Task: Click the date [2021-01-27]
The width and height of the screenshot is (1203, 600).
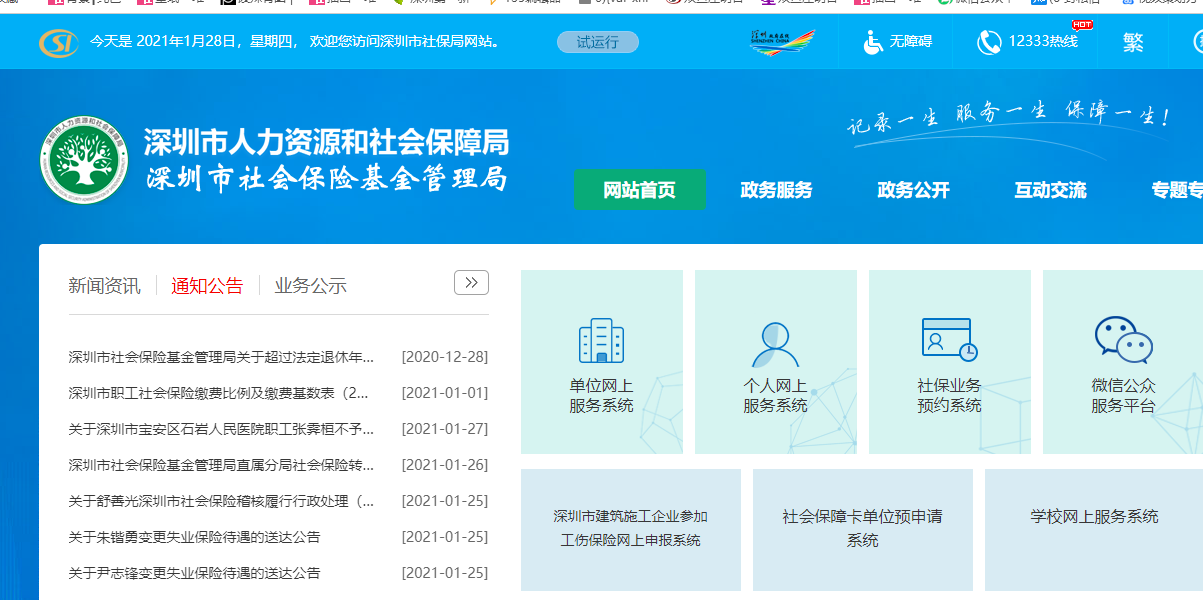Action: (445, 429)
